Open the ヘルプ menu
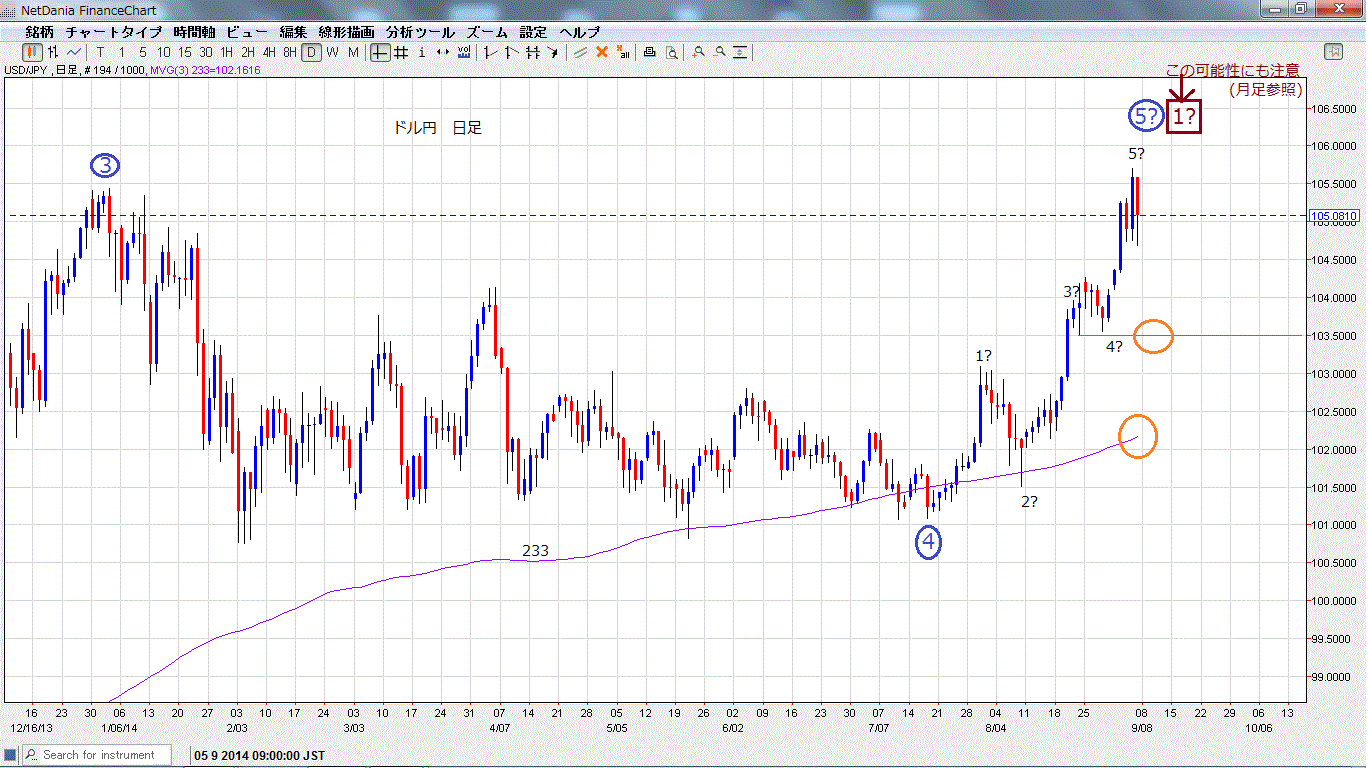Image resolution: width=1368 pixels, height=768 pixels. pos(581,32)
